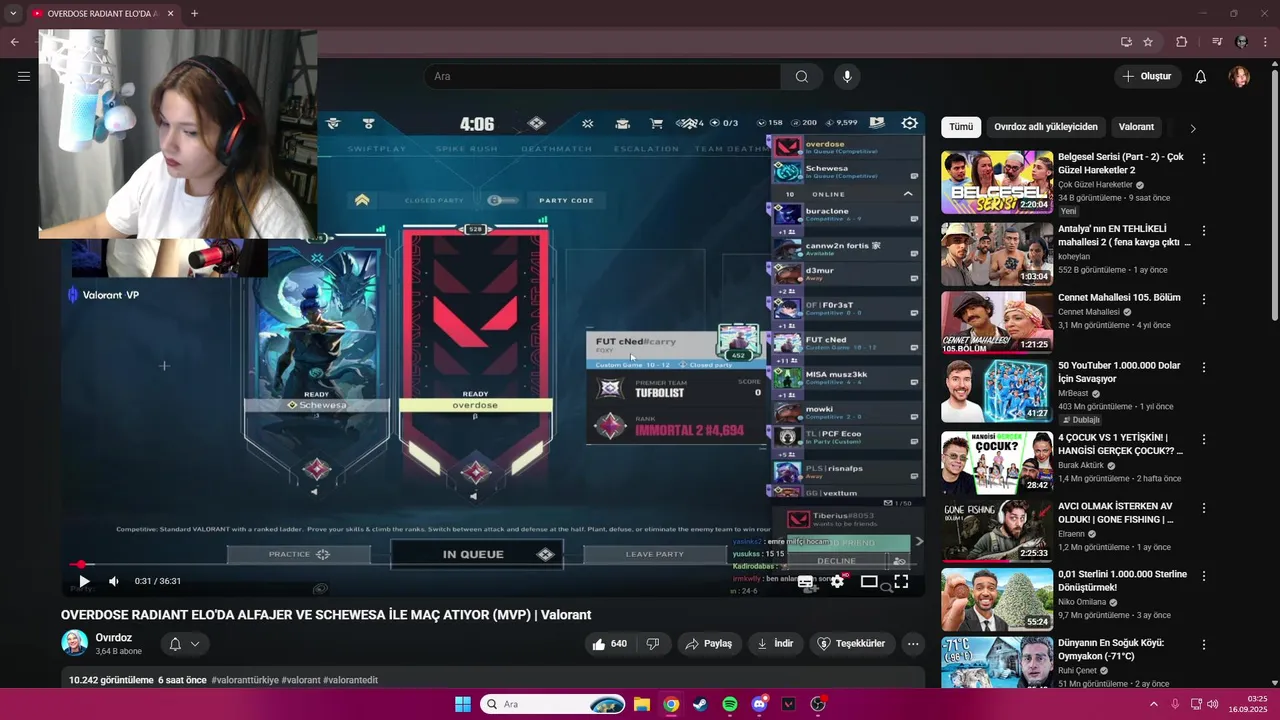Open 0,01 Sterlini 1.000.000 Sterline video title

coord(1122,581)
